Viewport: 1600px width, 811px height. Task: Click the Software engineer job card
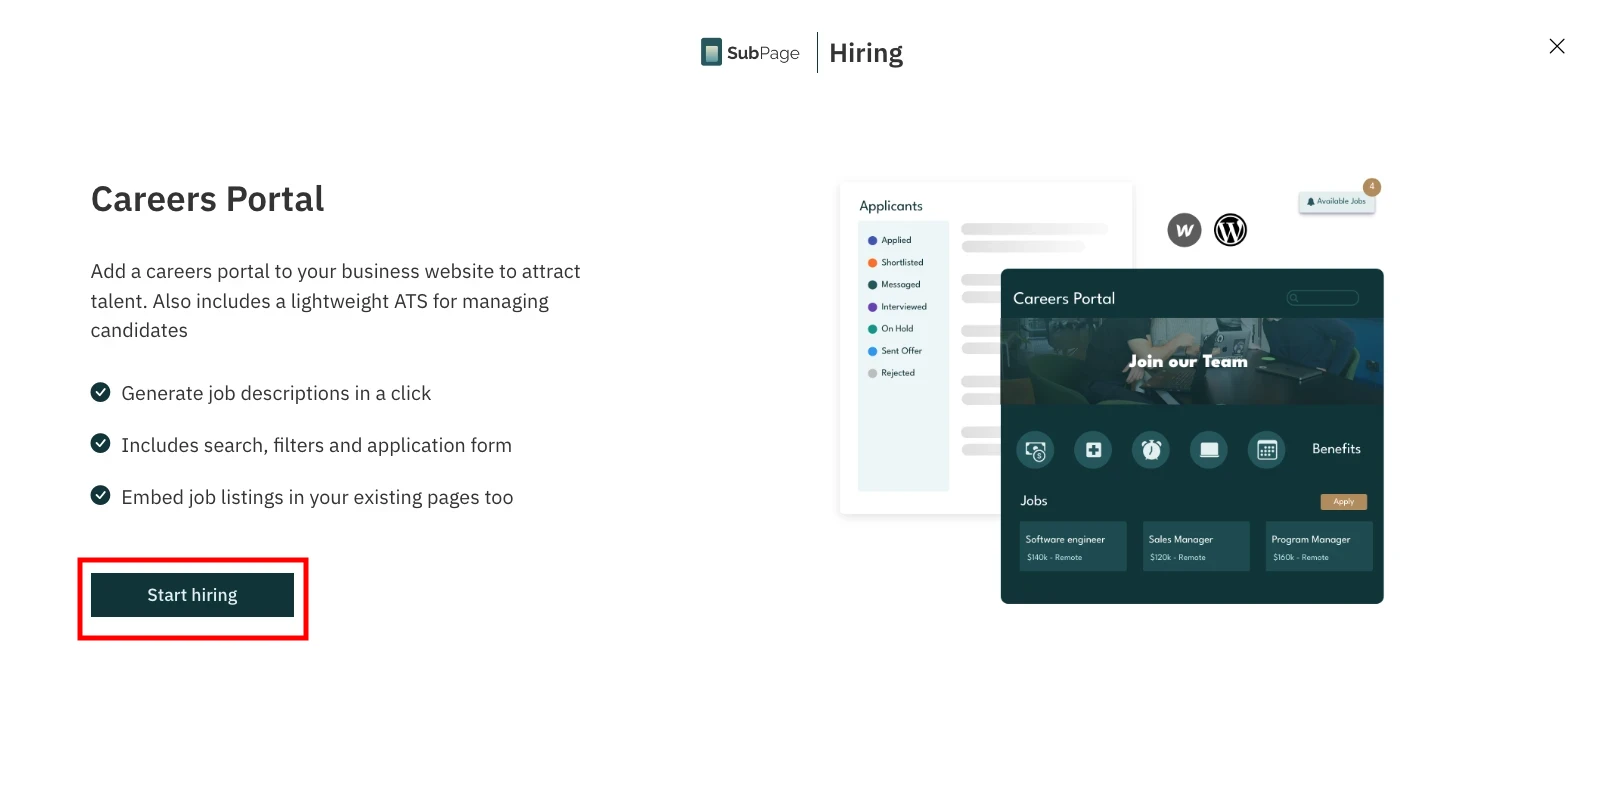[1073, 546]
